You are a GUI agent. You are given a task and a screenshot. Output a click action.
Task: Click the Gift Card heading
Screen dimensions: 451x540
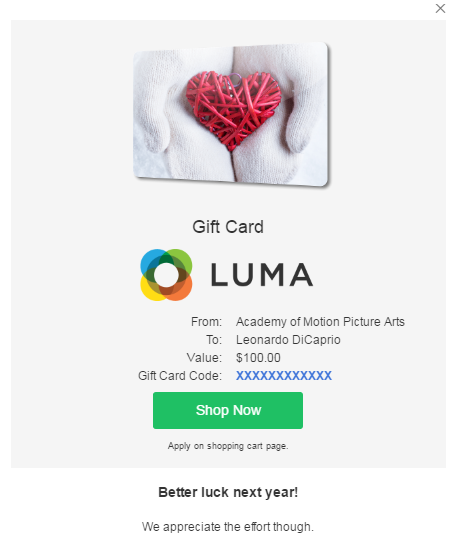pyautogui.click(x=228, y=227)
